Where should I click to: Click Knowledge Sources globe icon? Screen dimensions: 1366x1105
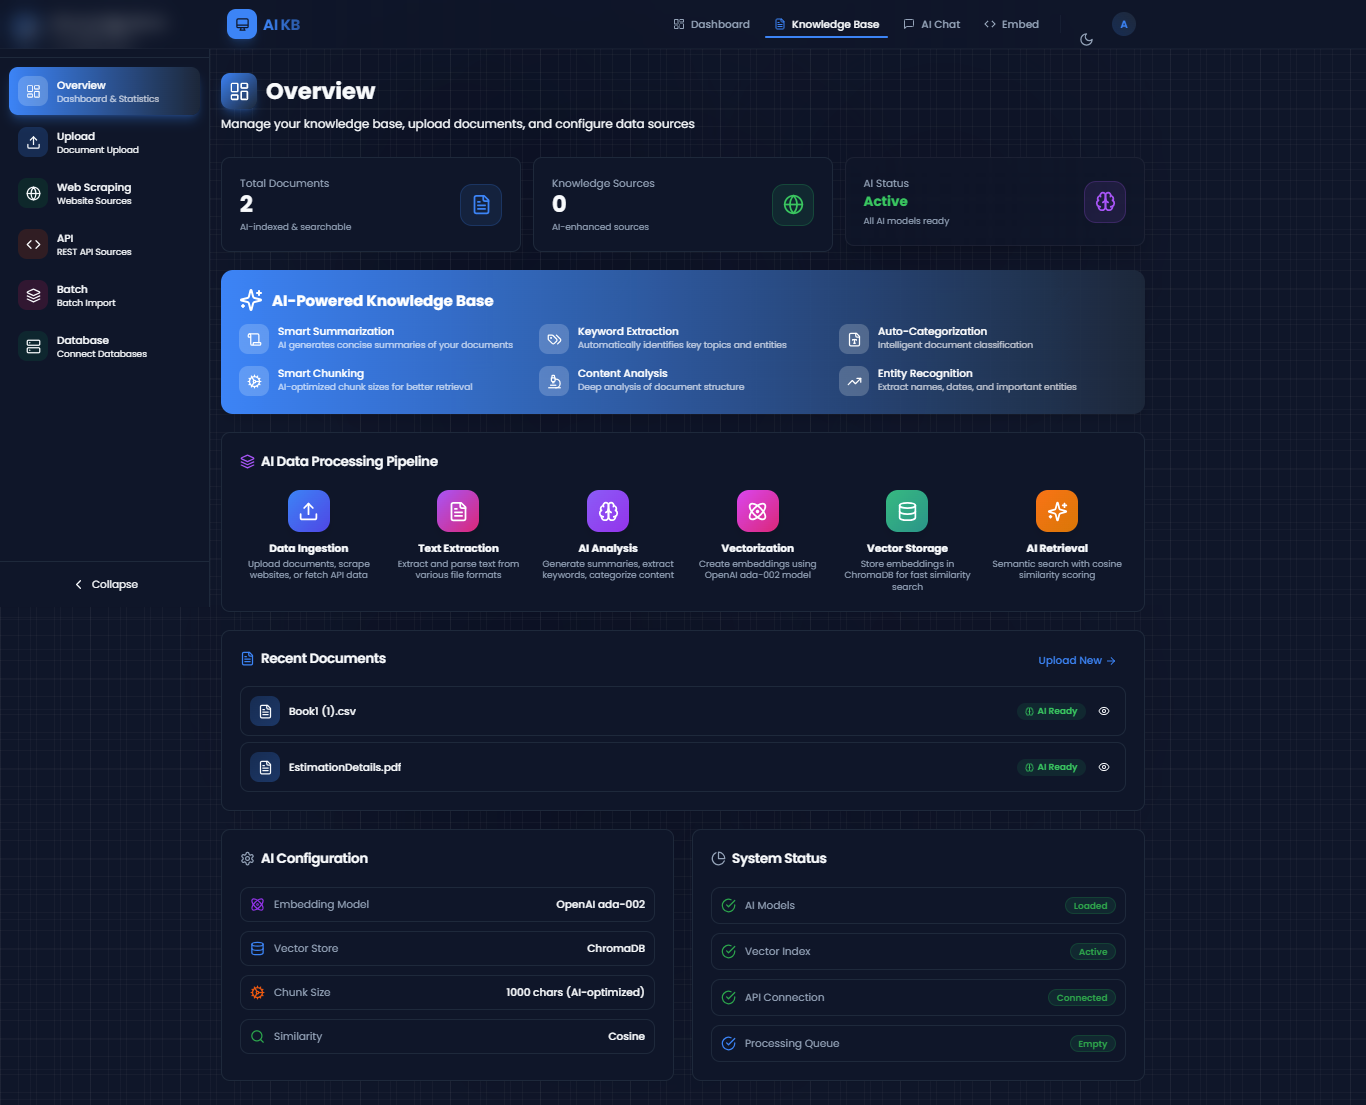click(x=793, y=205)
